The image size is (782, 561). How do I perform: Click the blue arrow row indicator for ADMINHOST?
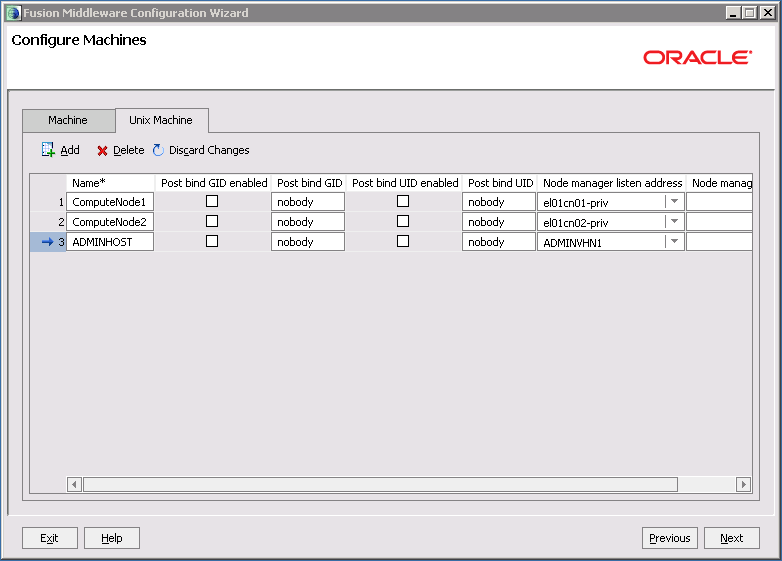(x=47, y=242)
